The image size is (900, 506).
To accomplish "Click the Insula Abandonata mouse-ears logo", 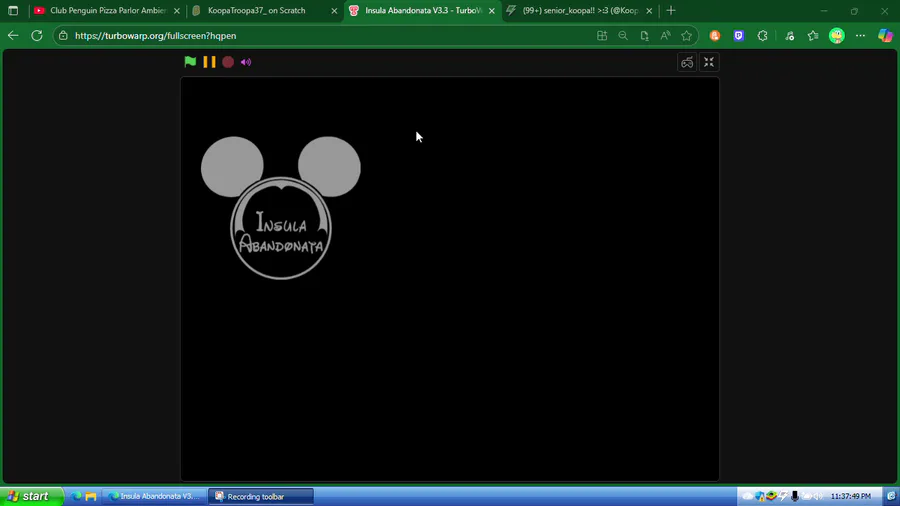I will tap(281, 208).
